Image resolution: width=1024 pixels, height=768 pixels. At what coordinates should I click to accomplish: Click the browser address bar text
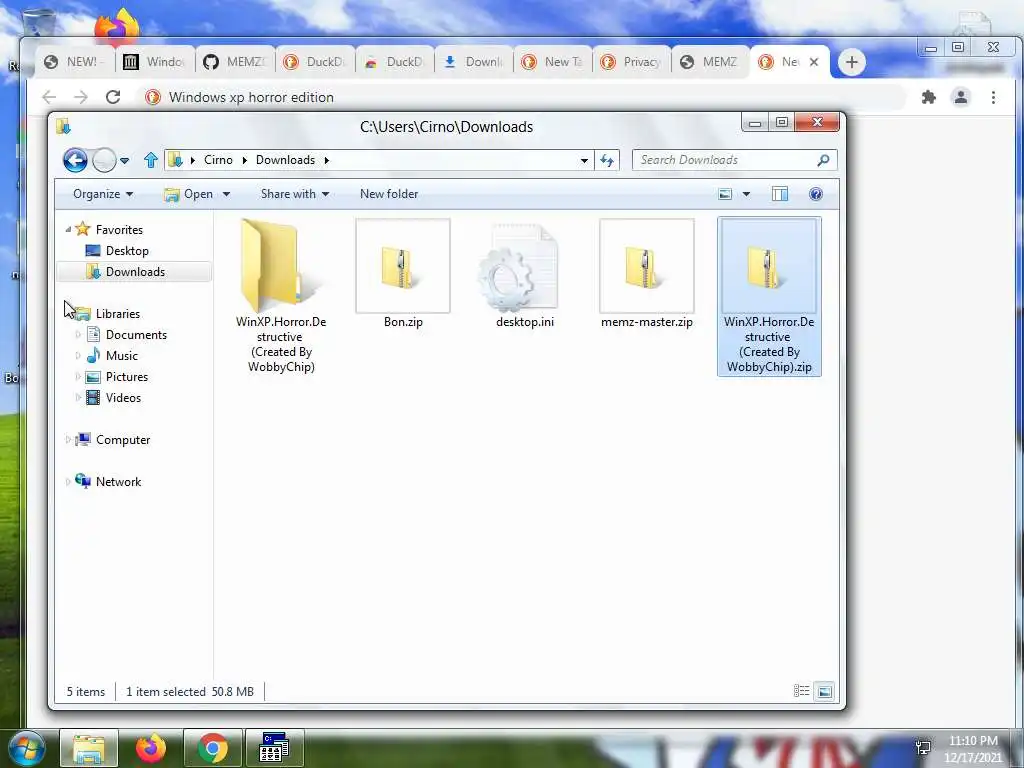(251, 97)
